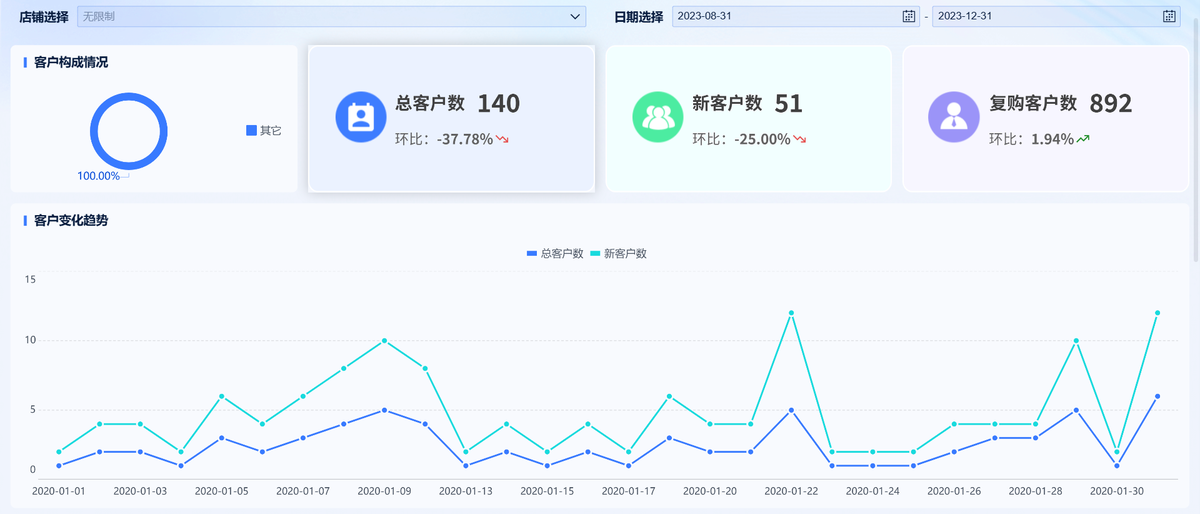Open calendar icon for end date
1200x514 pixels.
1170,16
